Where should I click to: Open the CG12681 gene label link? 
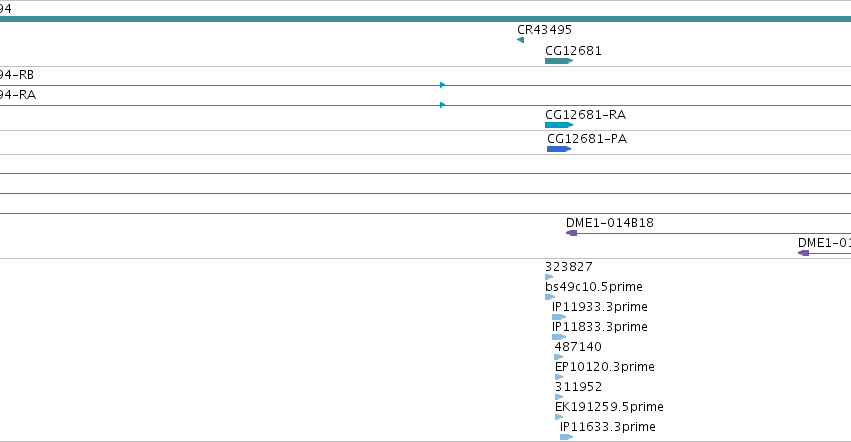click(573, 50)
